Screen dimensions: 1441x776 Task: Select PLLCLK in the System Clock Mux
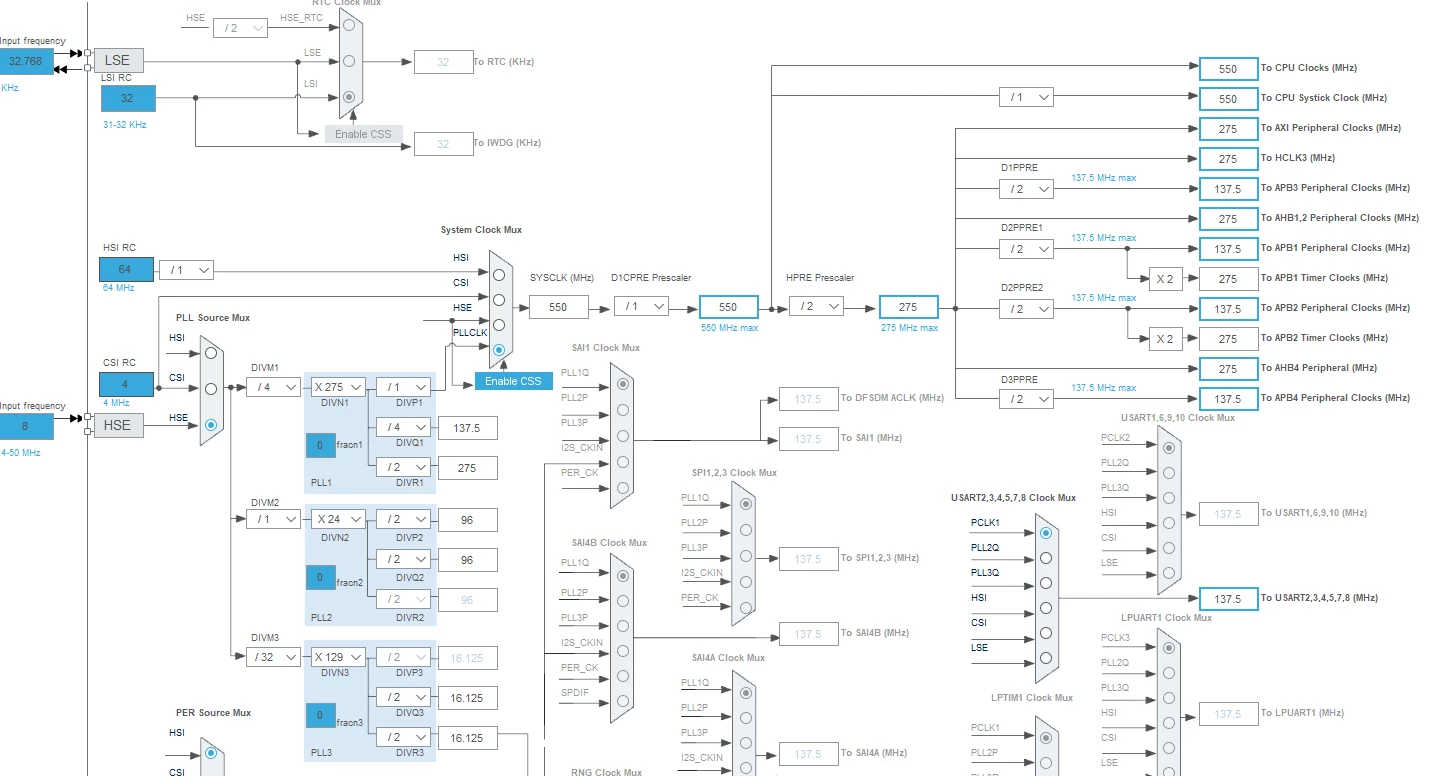click(498, 350)
